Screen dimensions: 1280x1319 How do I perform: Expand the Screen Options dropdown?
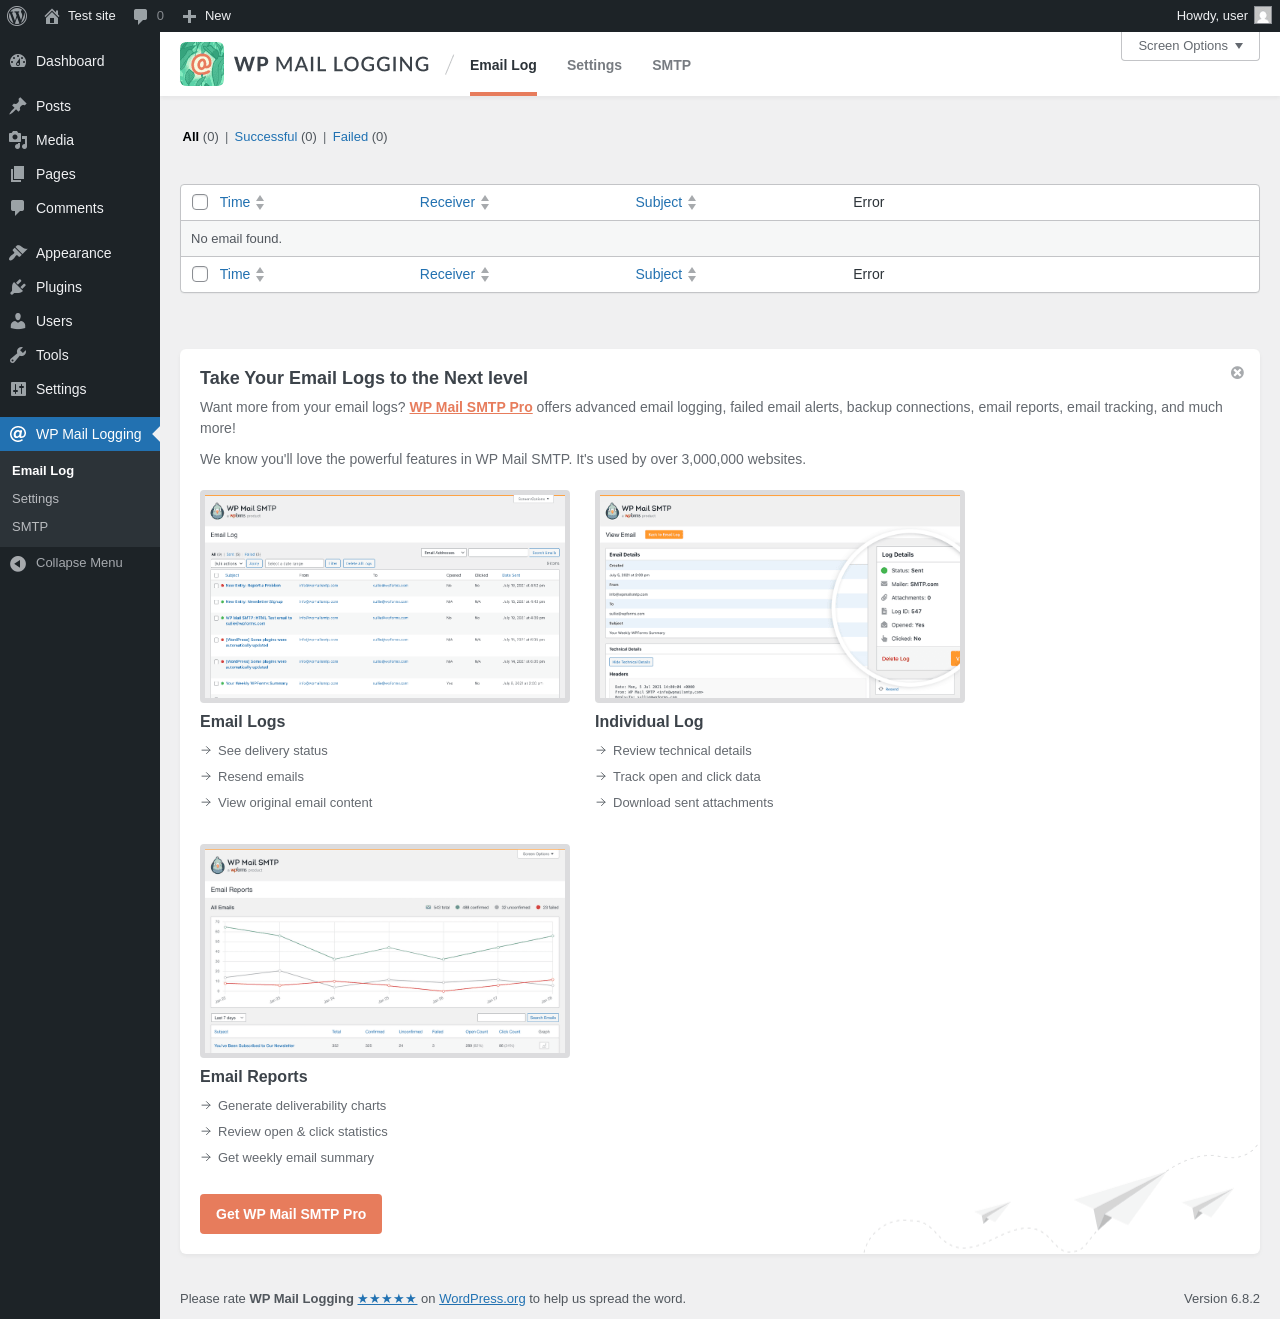point(1190,46)
